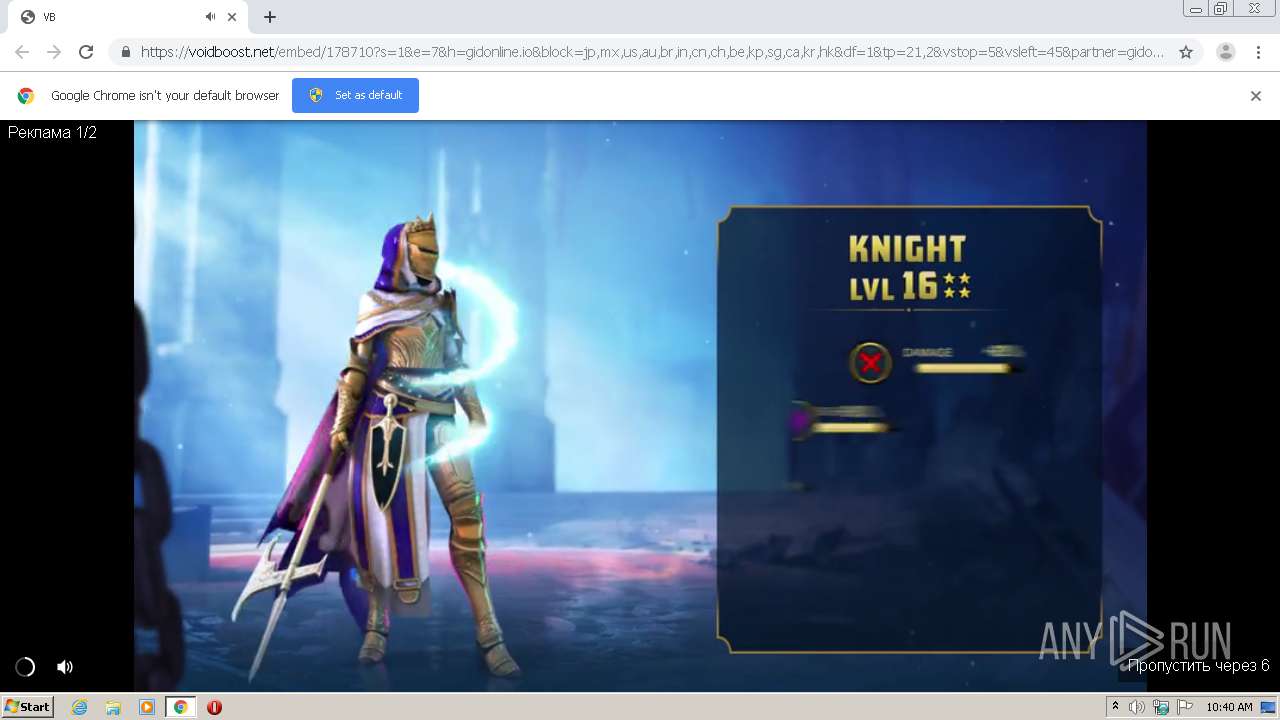This screenshot has height=720, width=1280.
Task: Click the KNIGHT title in the ad
Action: tap(907, 248)
